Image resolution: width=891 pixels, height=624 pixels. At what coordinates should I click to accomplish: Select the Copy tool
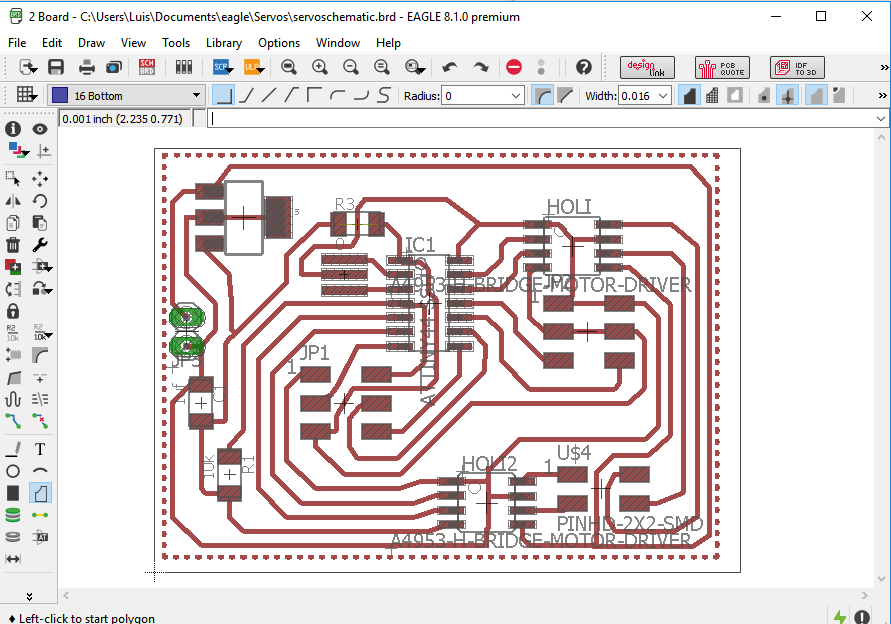[13, 223]
